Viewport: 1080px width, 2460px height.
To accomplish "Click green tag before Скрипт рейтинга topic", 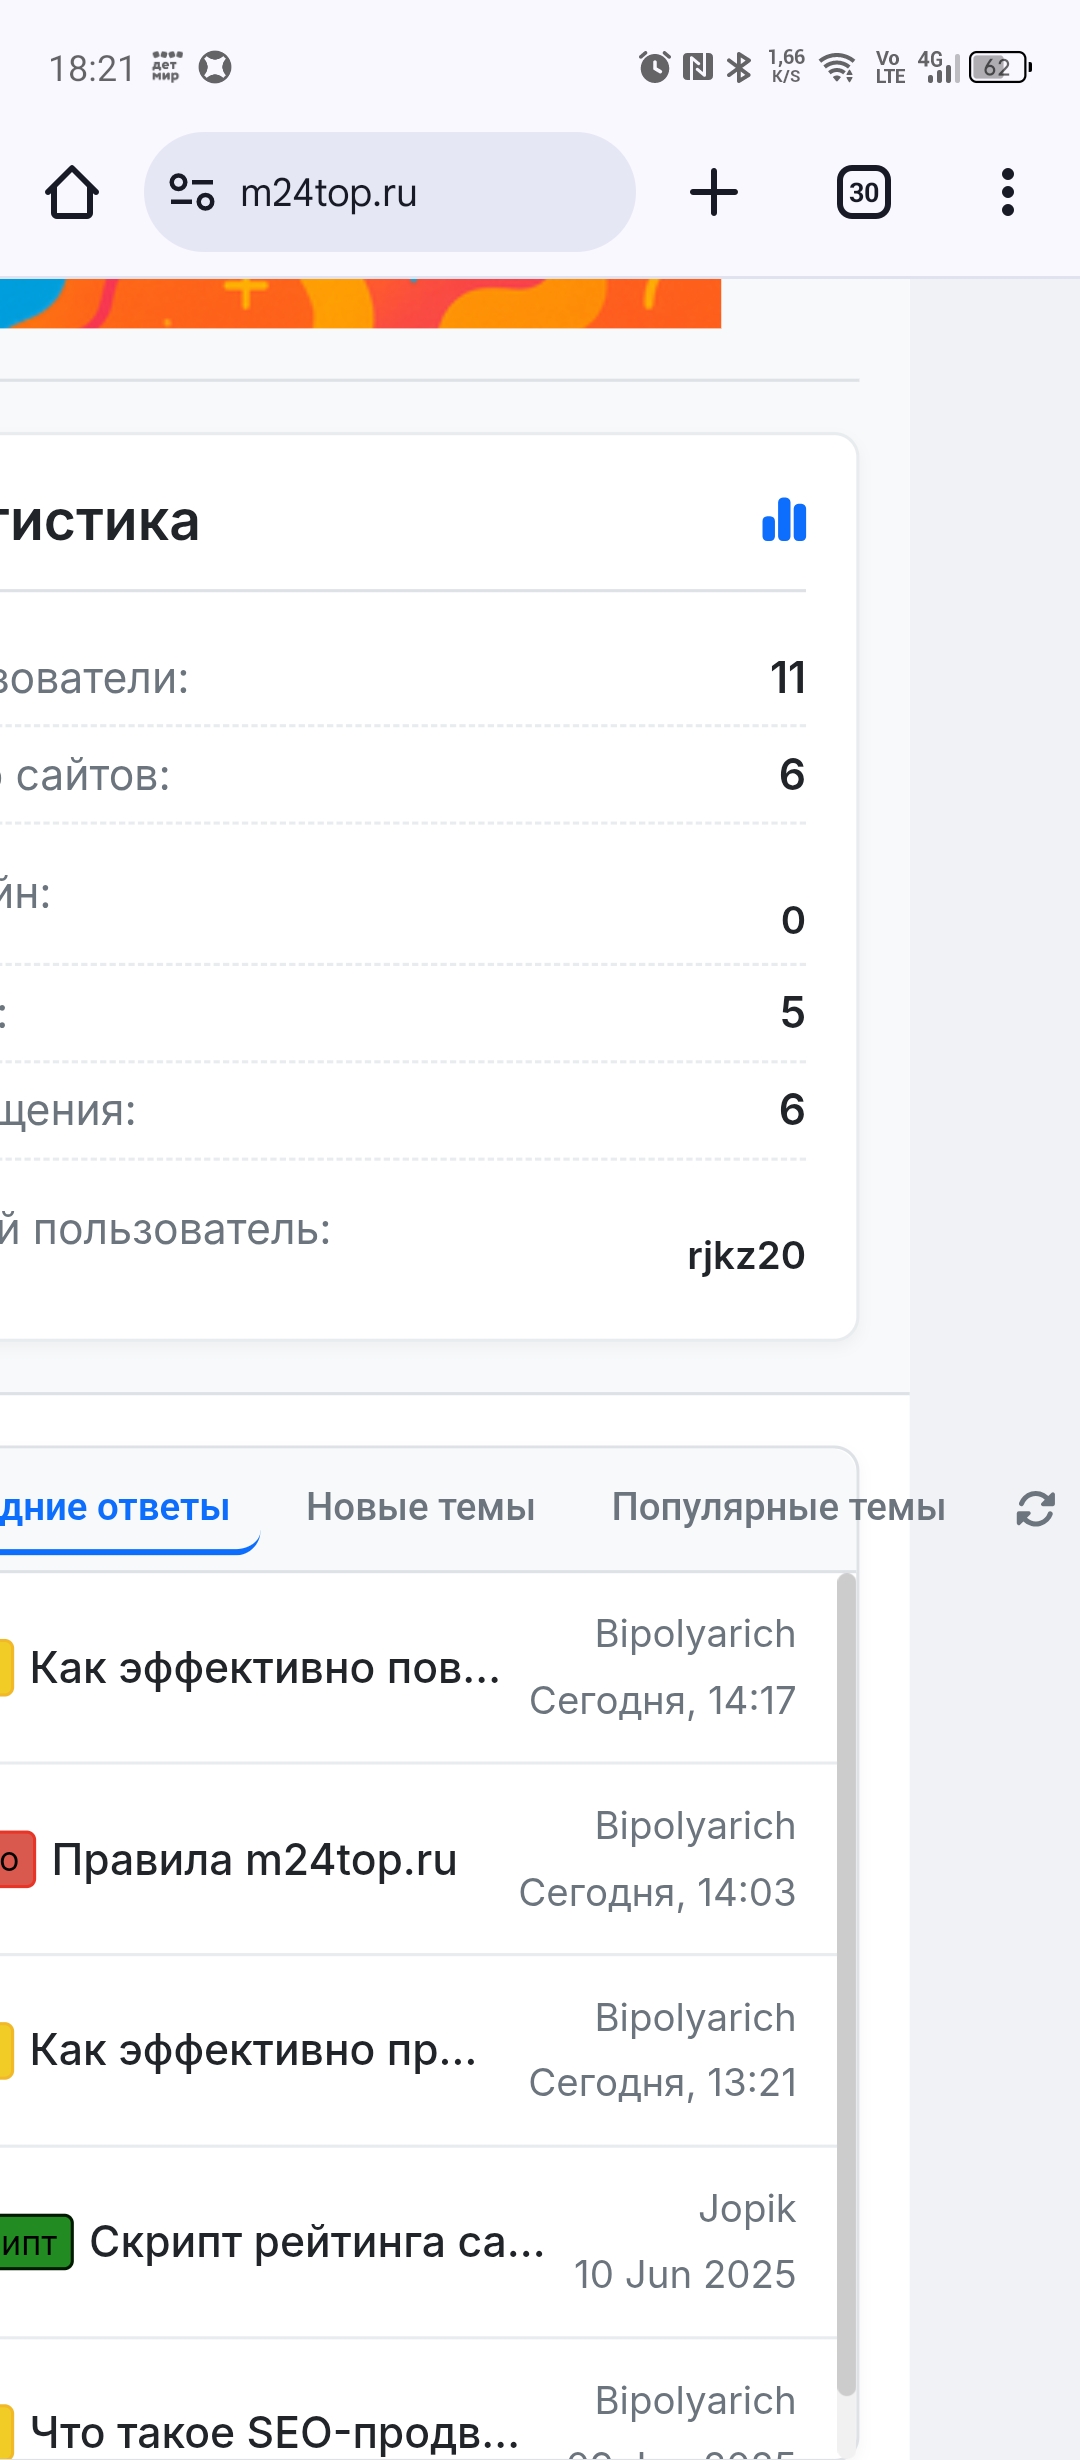I will [34, 2243].
